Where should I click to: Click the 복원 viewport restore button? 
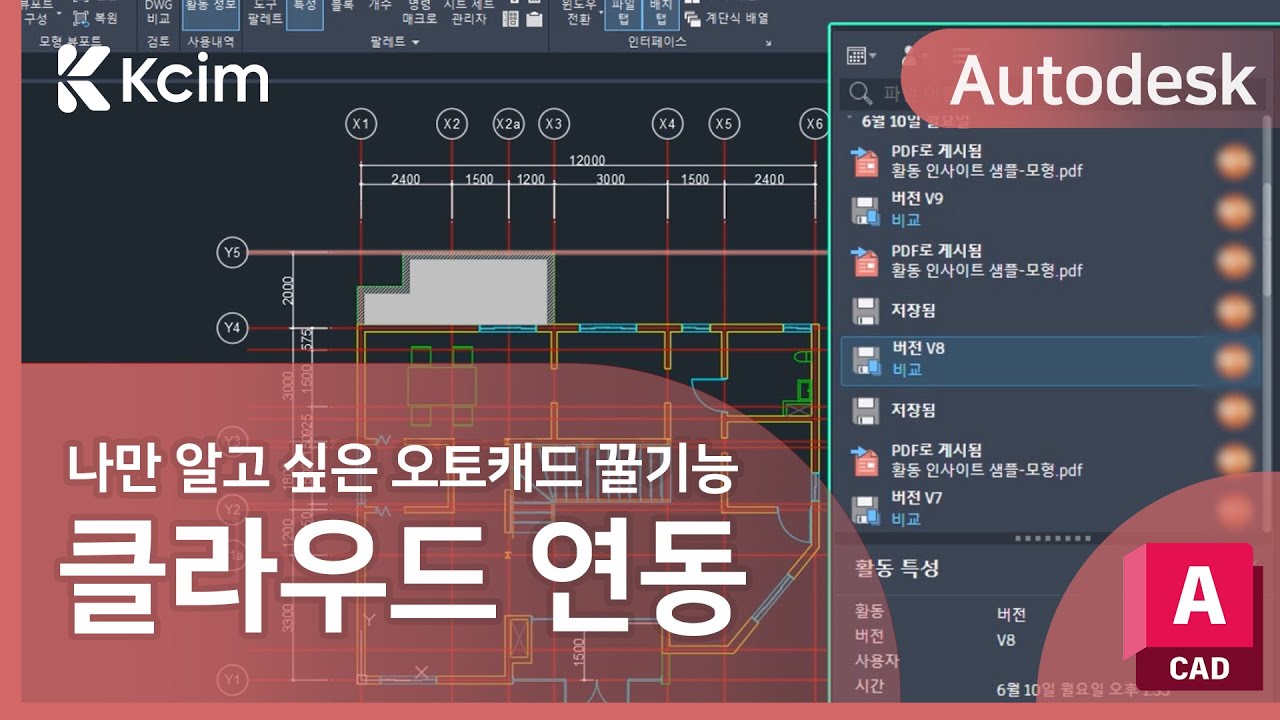[95, 17]
